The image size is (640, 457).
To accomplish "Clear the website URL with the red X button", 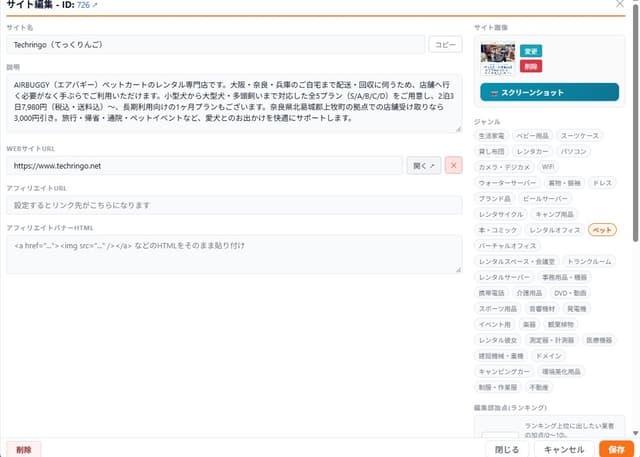I will (453, 166).
